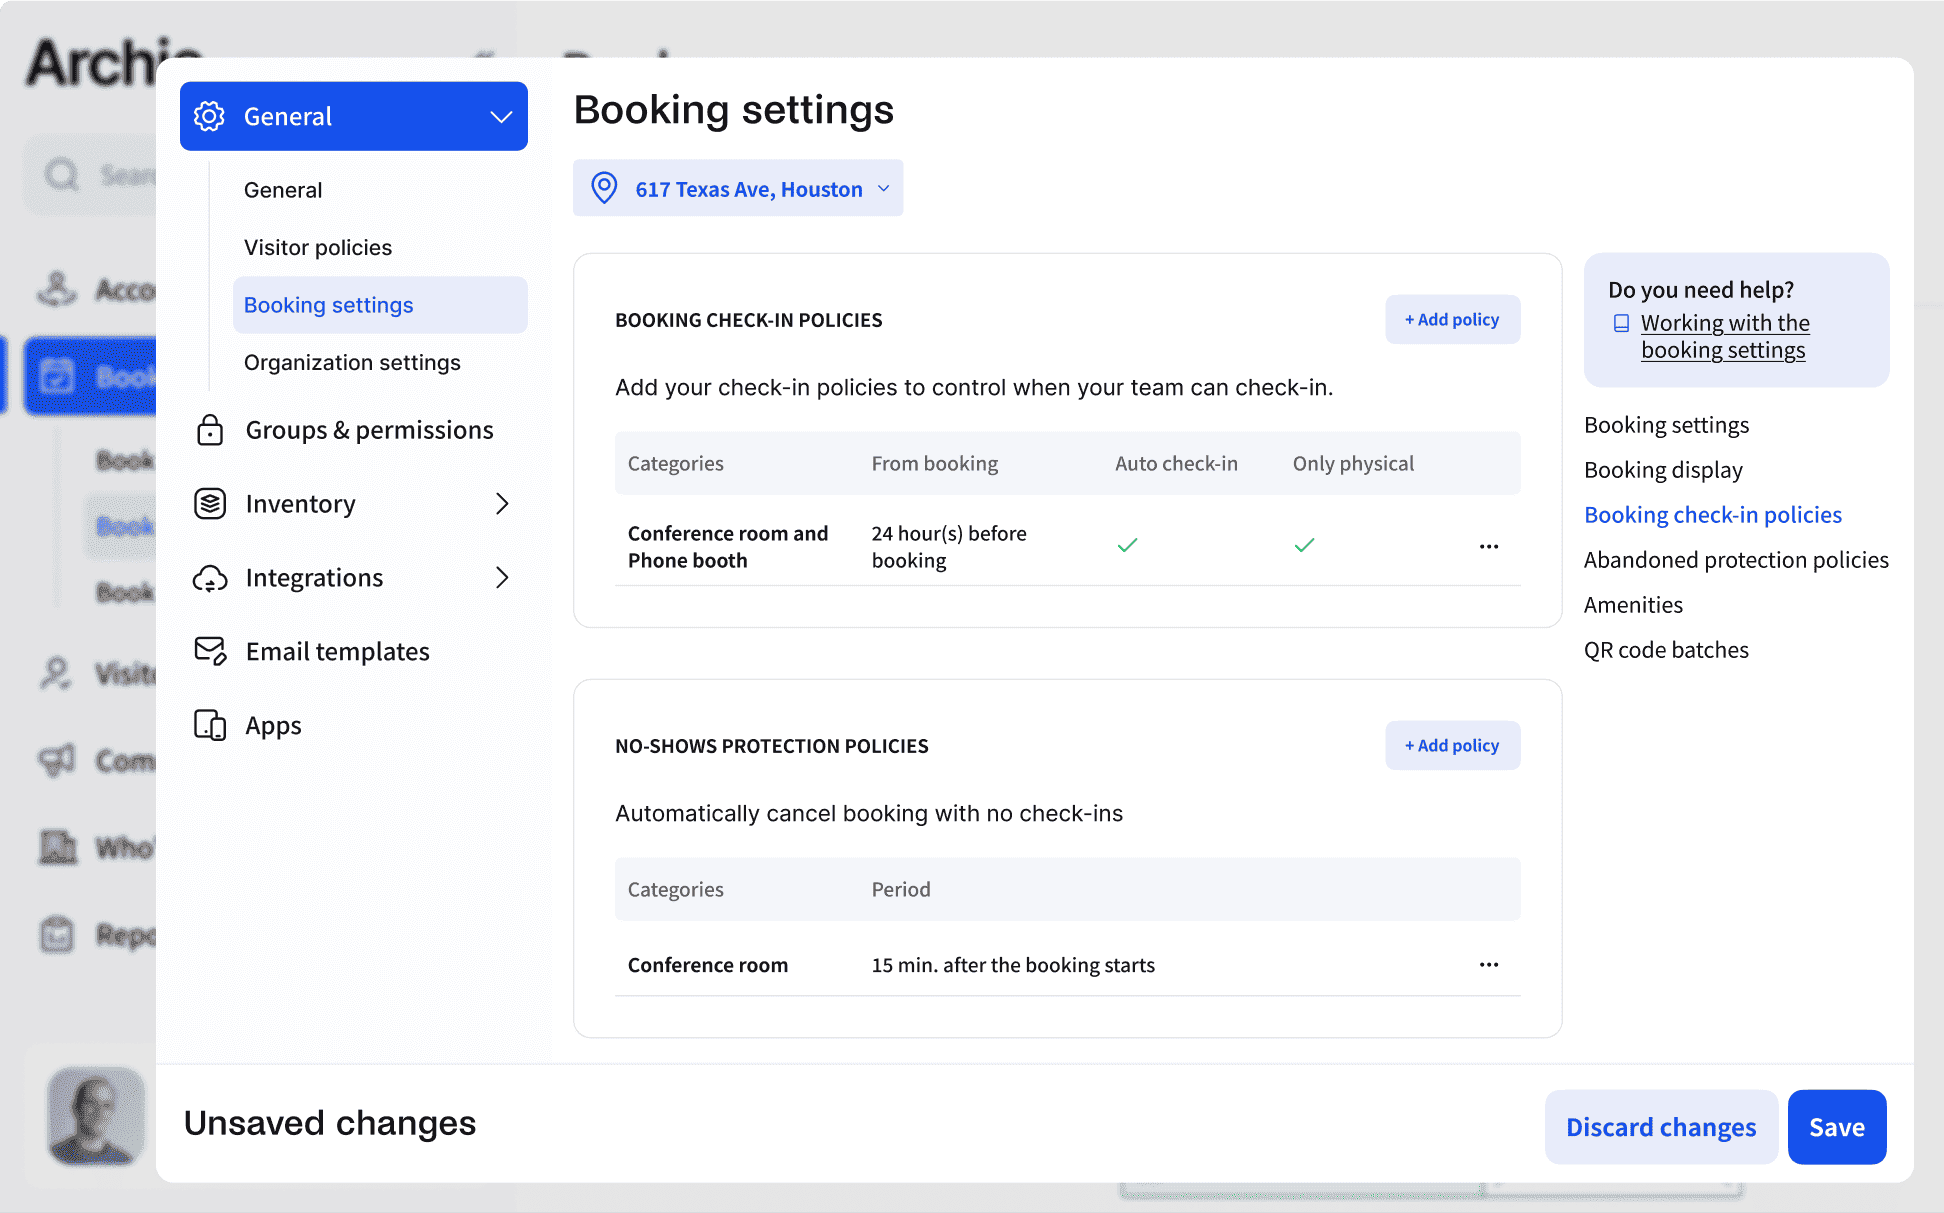This screenshot has width=1944, height=1213.
Task: Toggle Auto check-in checkmark for Conference room and Phone booth
Action: click(1127, 546)
